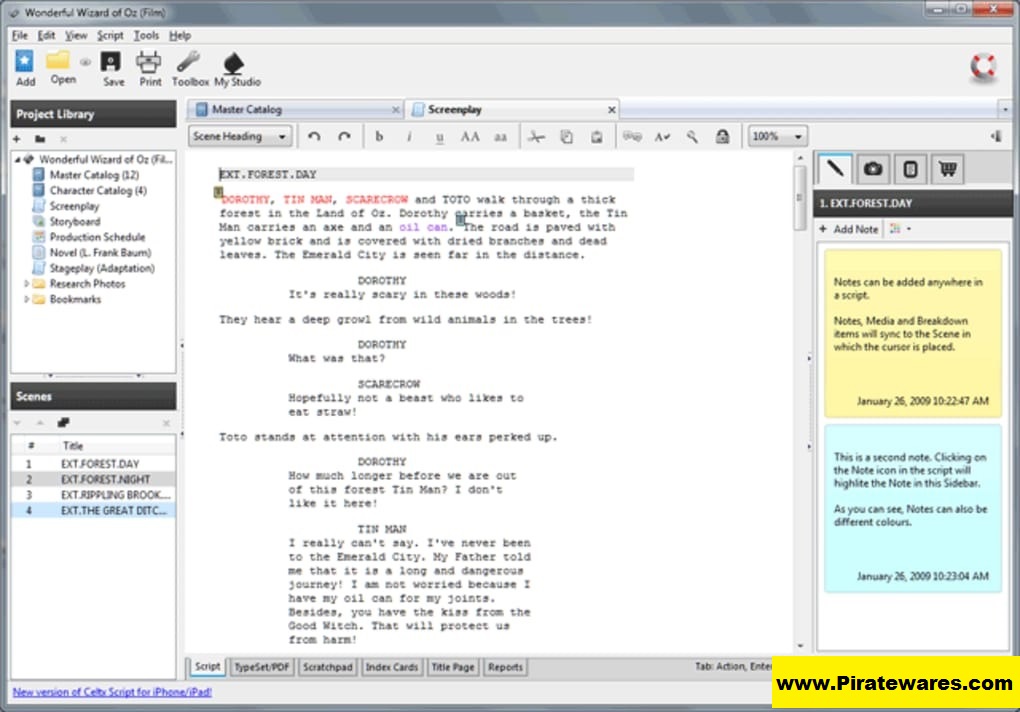Open the 100% zoom dropdown

pyautogui.click(x=778, y=137)
